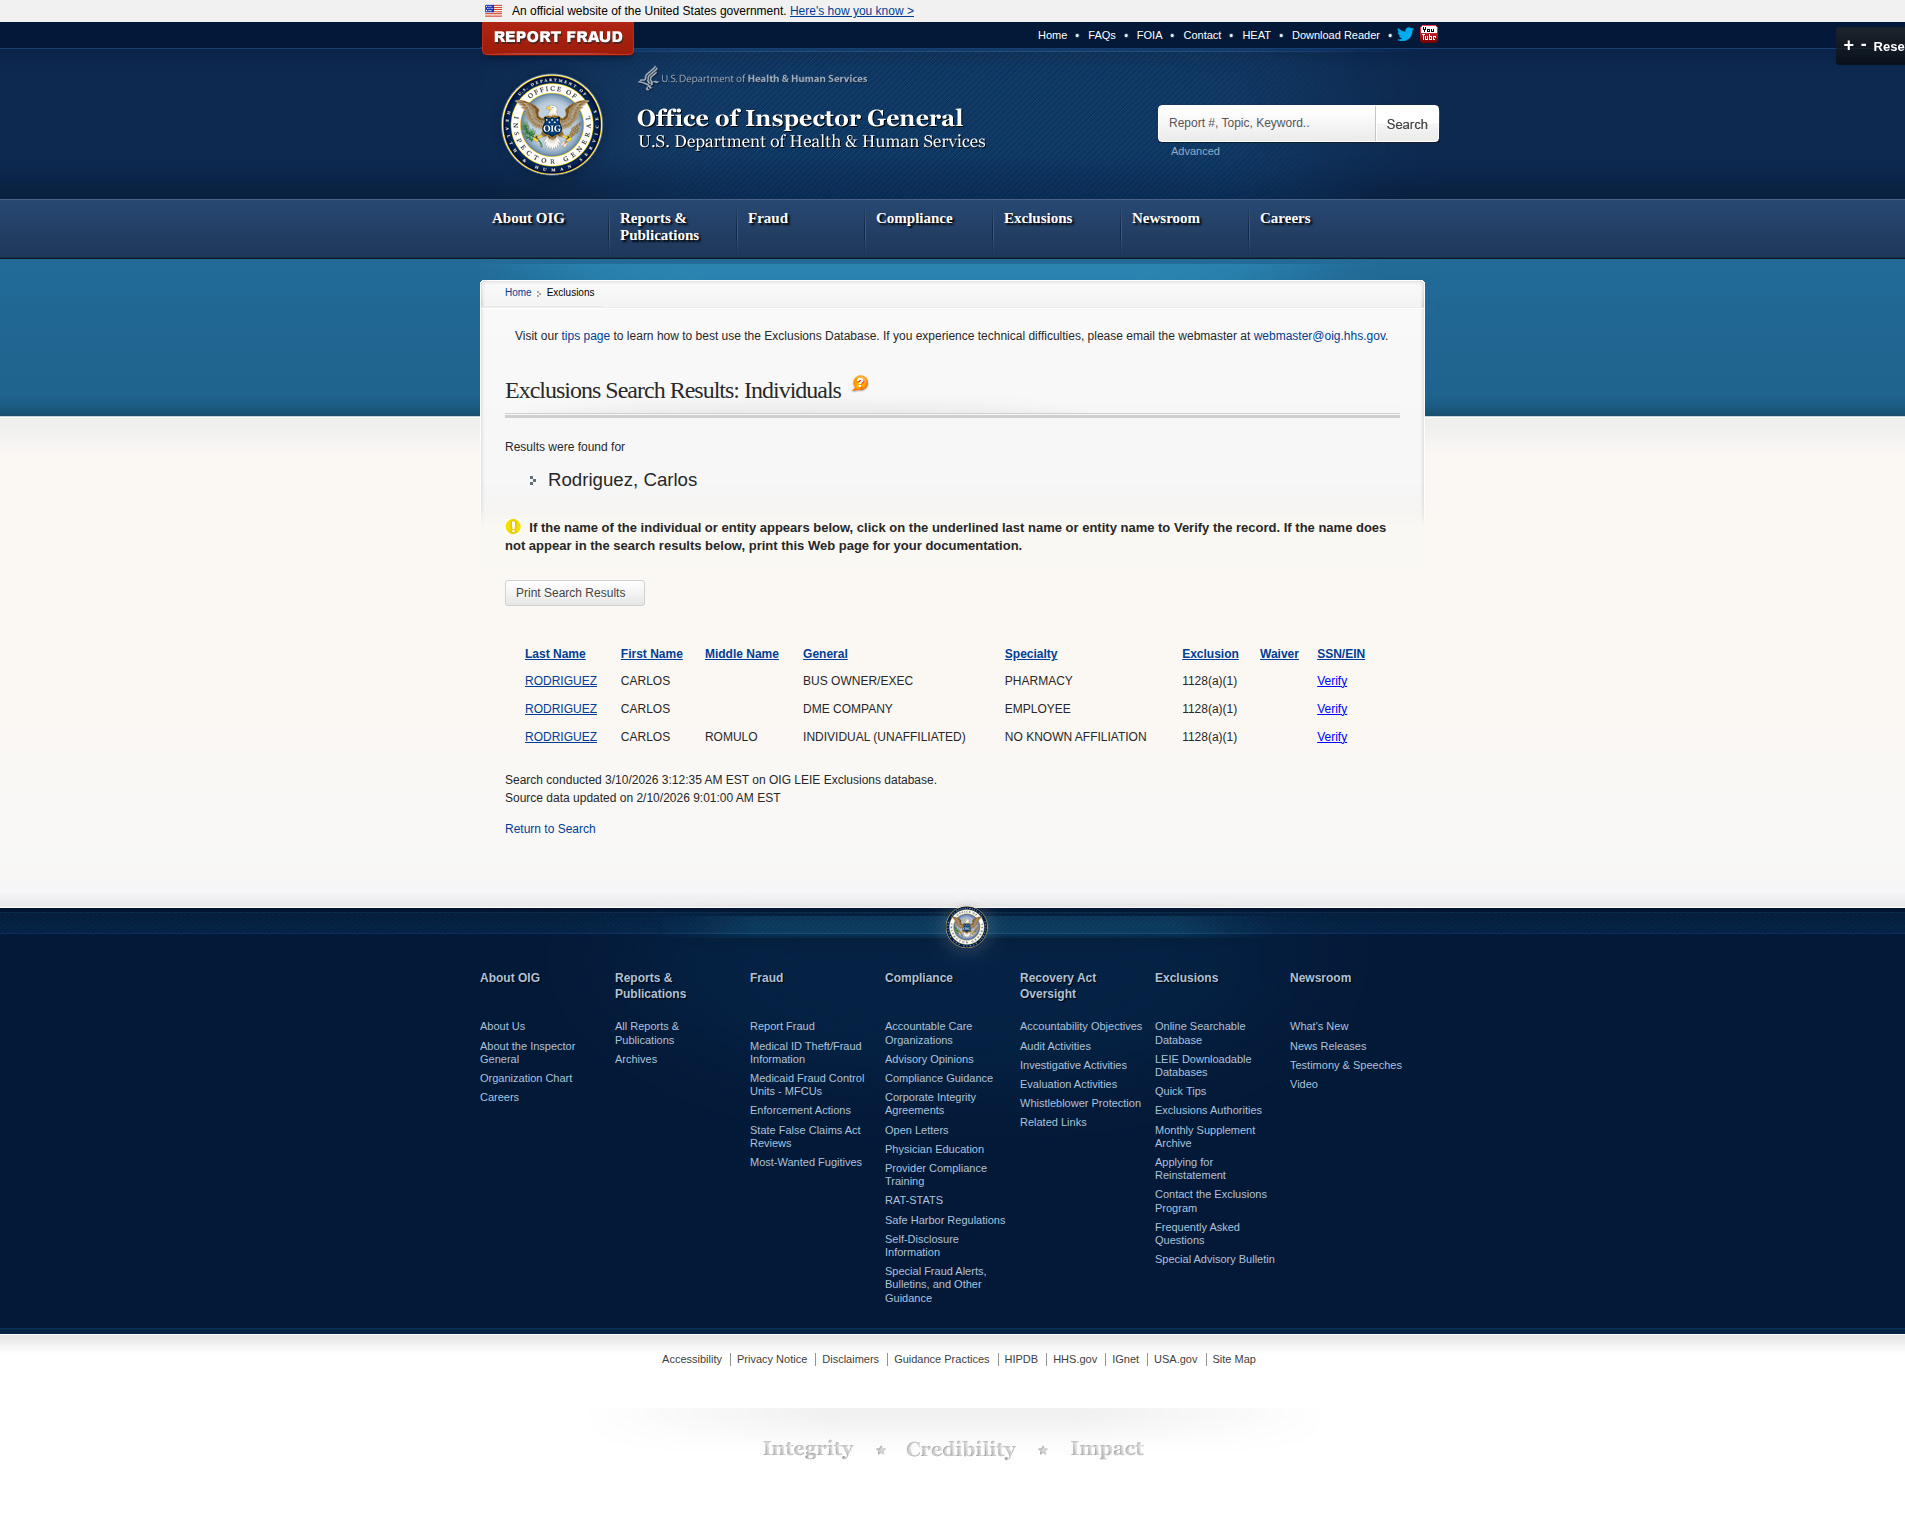Sort results by Last Name column
The height and width of the screenshot is (1528, 1905).
555,654
